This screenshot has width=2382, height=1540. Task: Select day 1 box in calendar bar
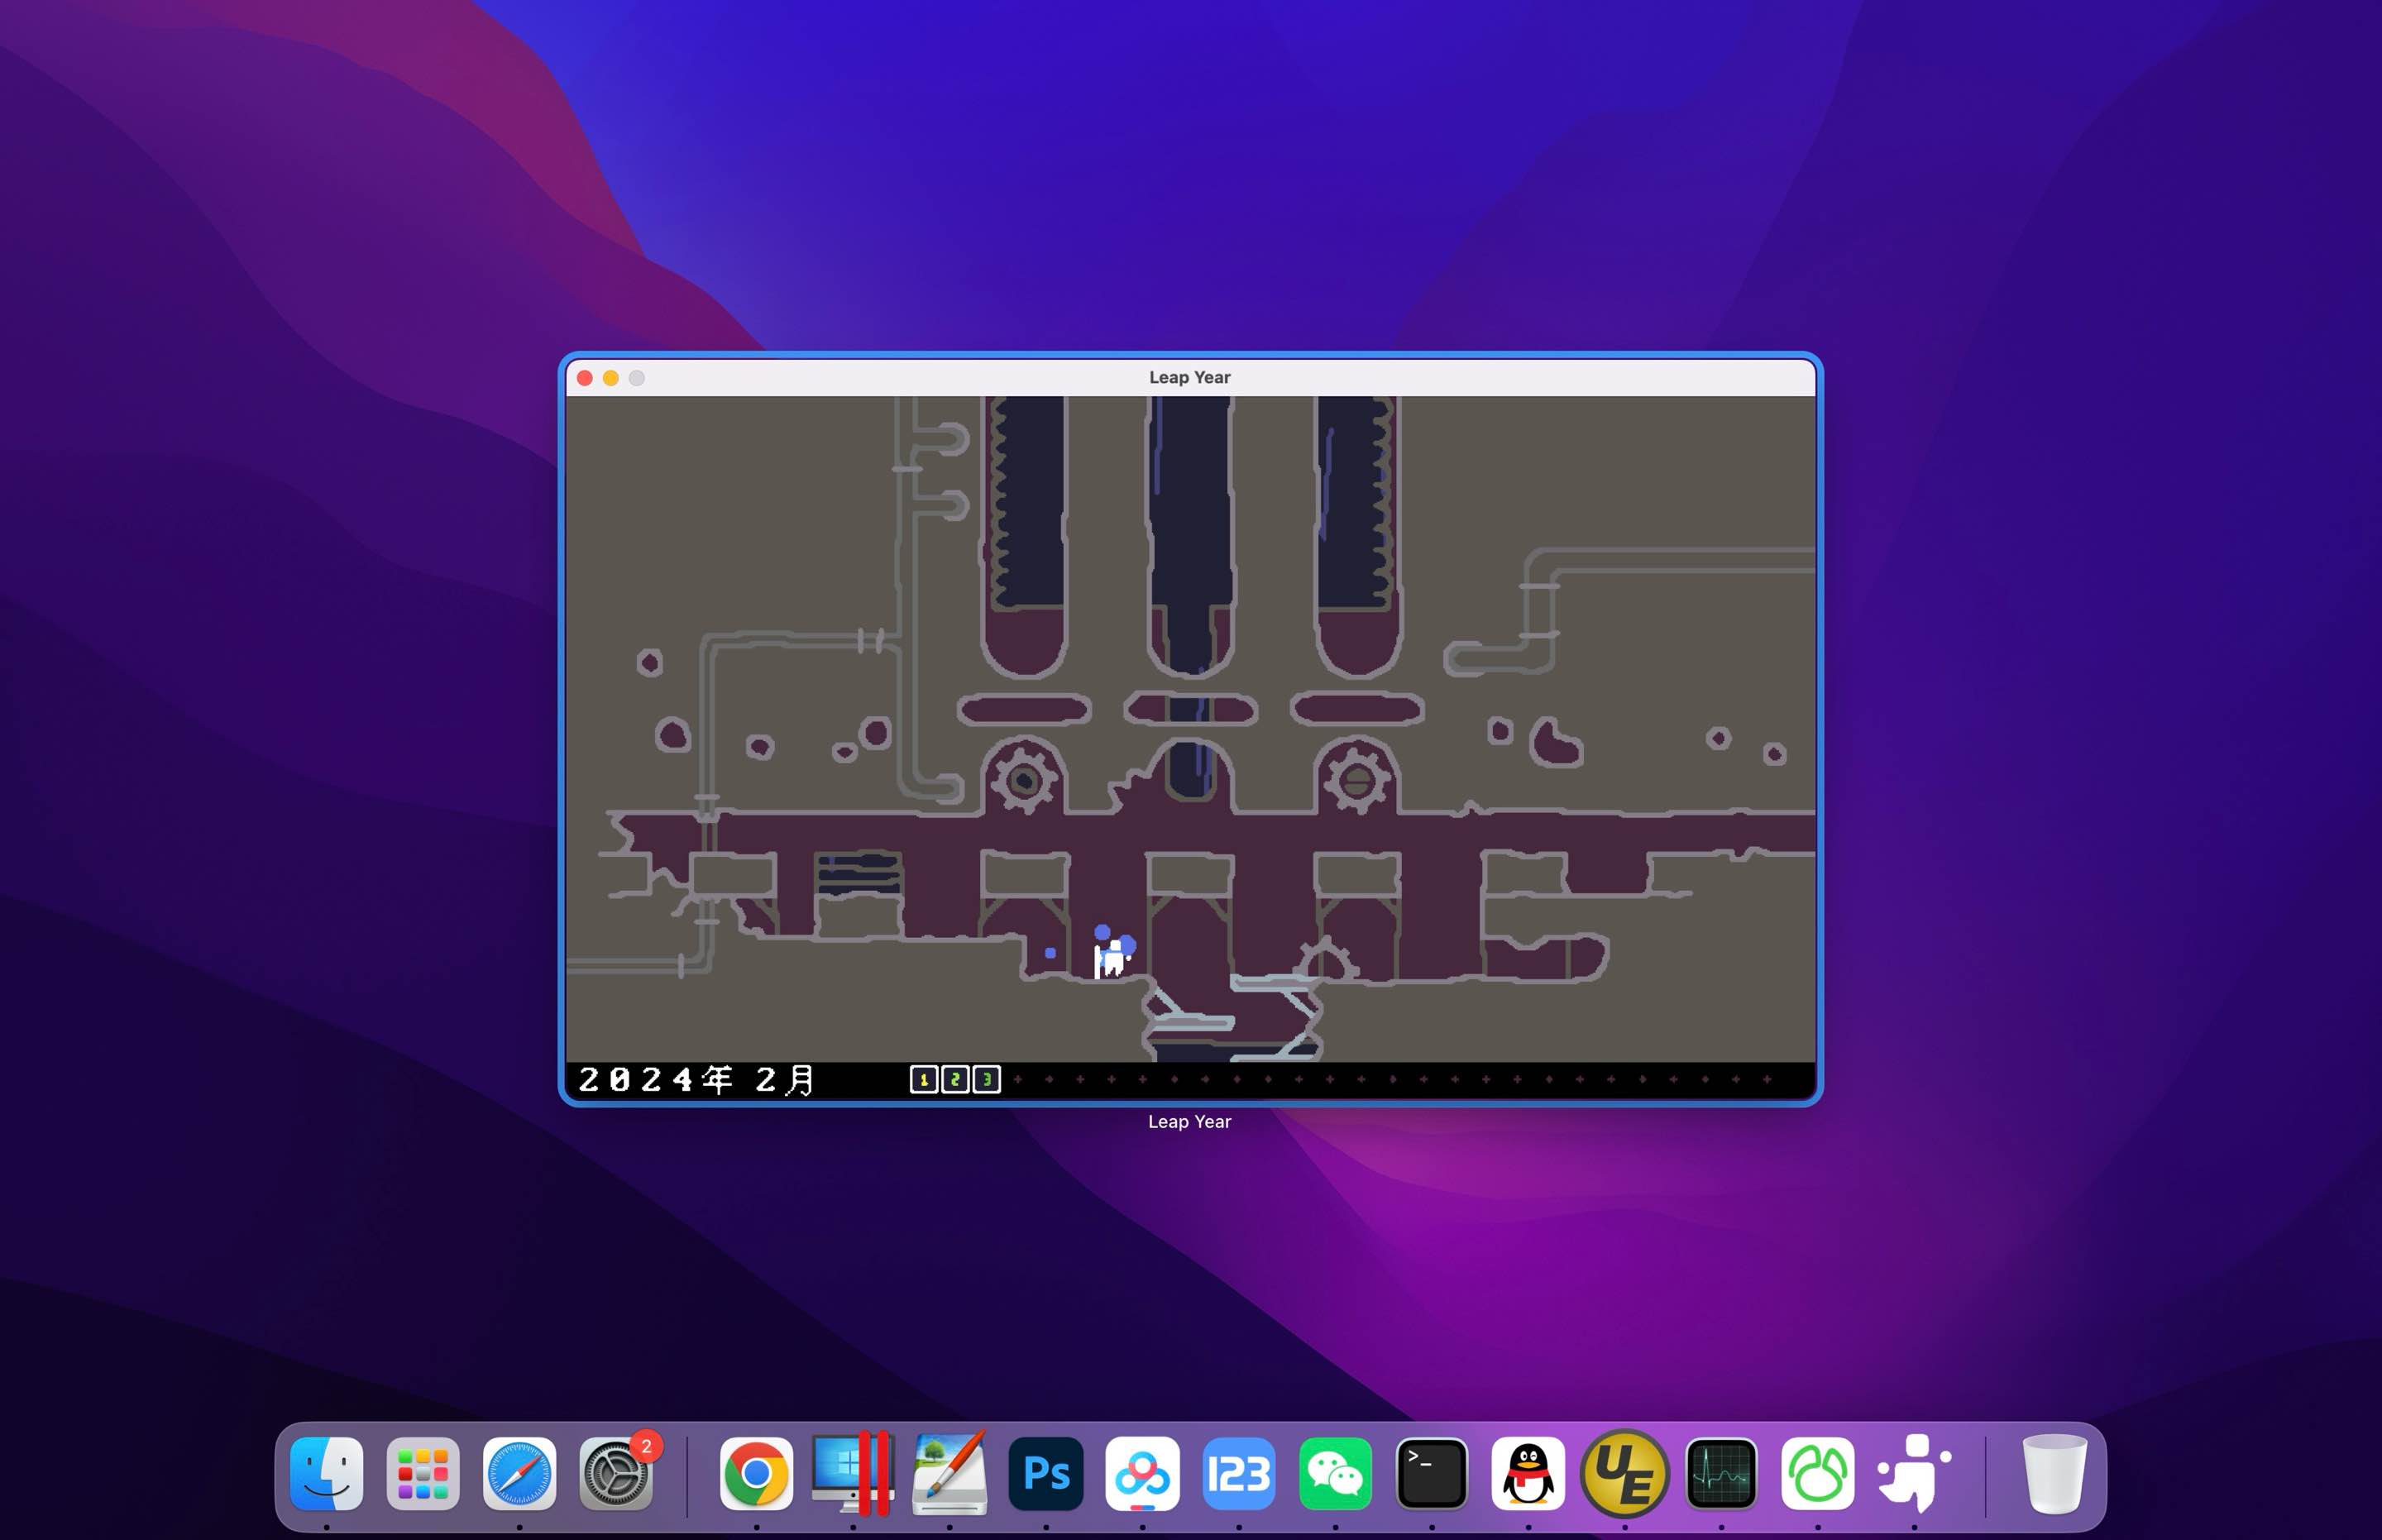pos(924,1079)
